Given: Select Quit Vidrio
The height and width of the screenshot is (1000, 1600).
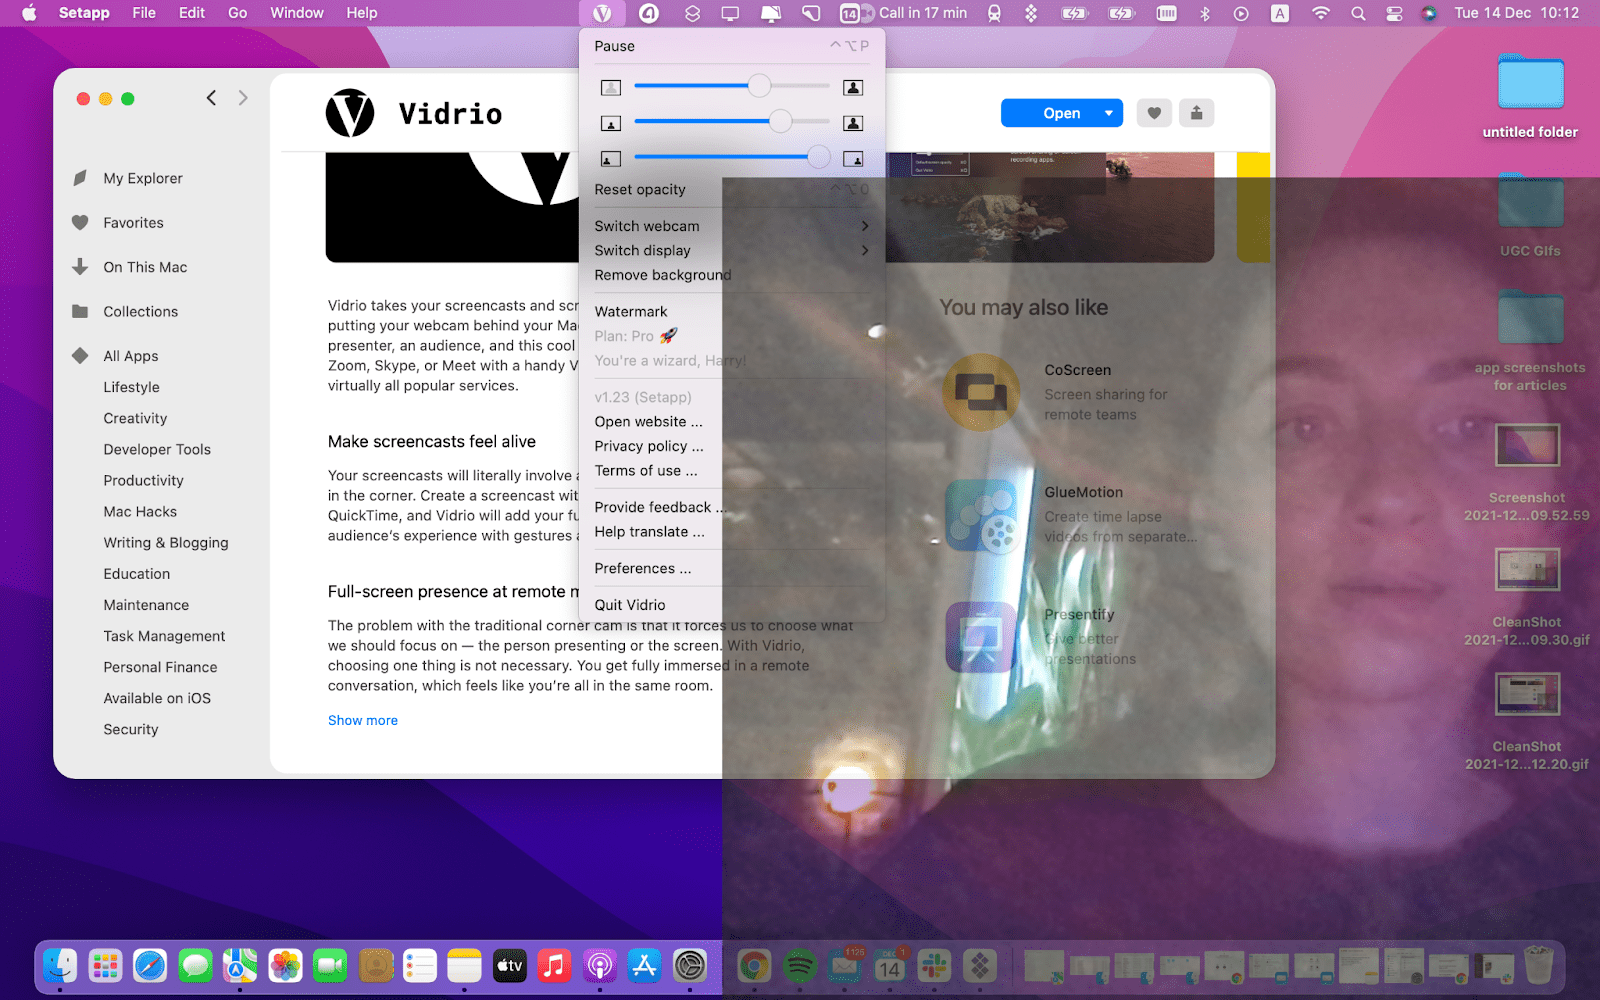Looking at the screenshot, I should (732, 605).
